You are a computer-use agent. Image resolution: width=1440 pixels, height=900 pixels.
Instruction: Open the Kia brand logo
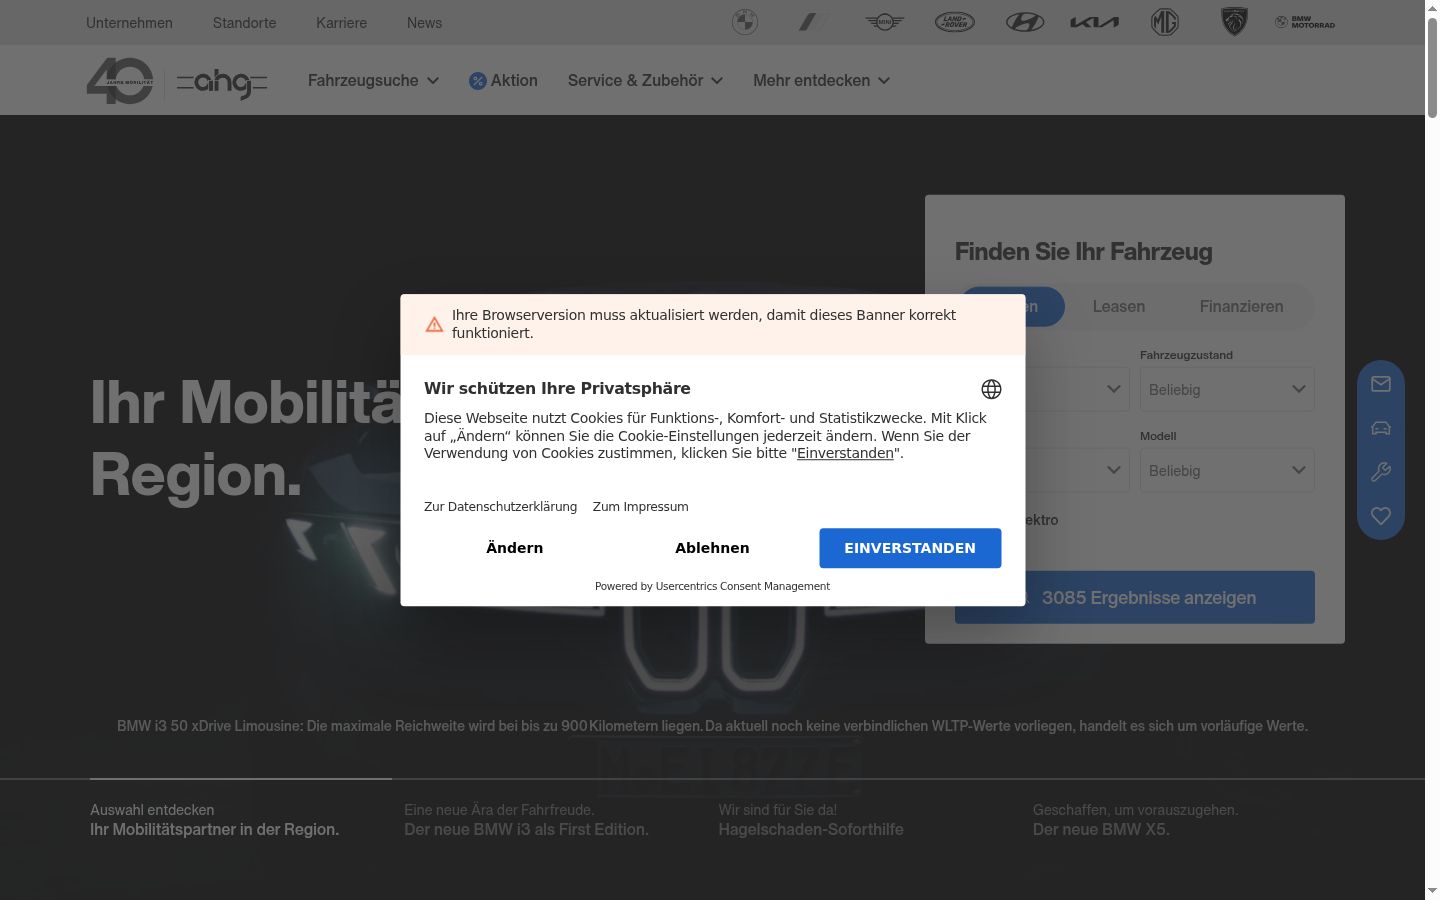(1095, 22)
